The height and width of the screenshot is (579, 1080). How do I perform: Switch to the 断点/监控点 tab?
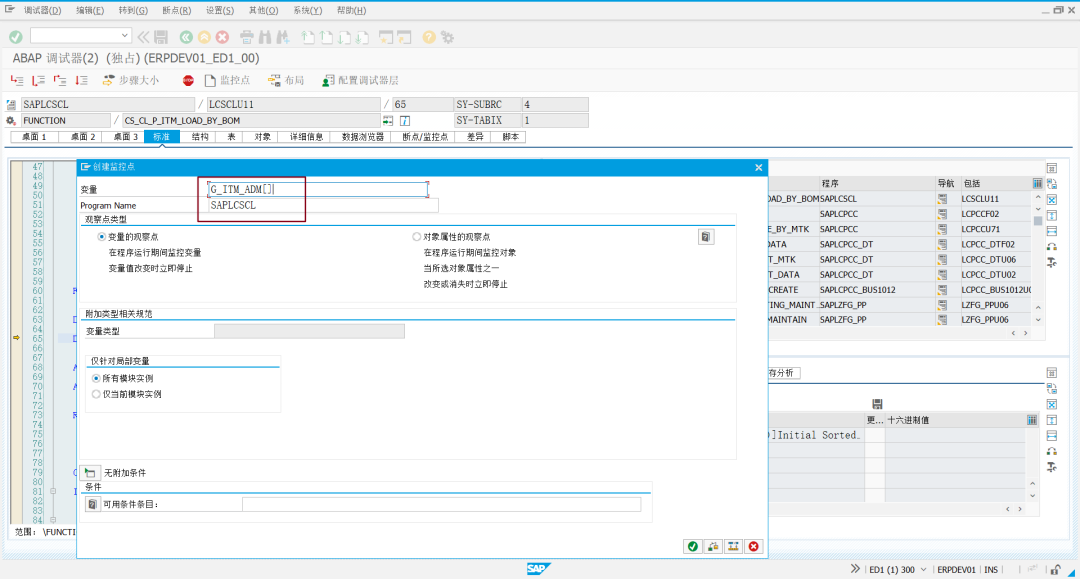pos(425,137)
